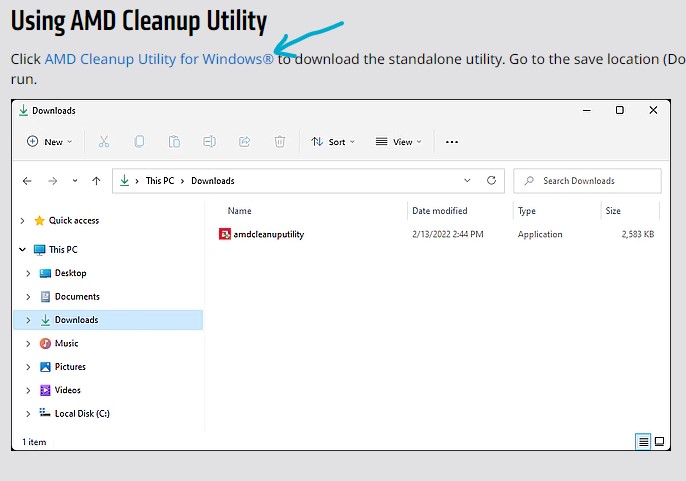
Task: Sort by the Name column header
Action: tap(239, 211)
